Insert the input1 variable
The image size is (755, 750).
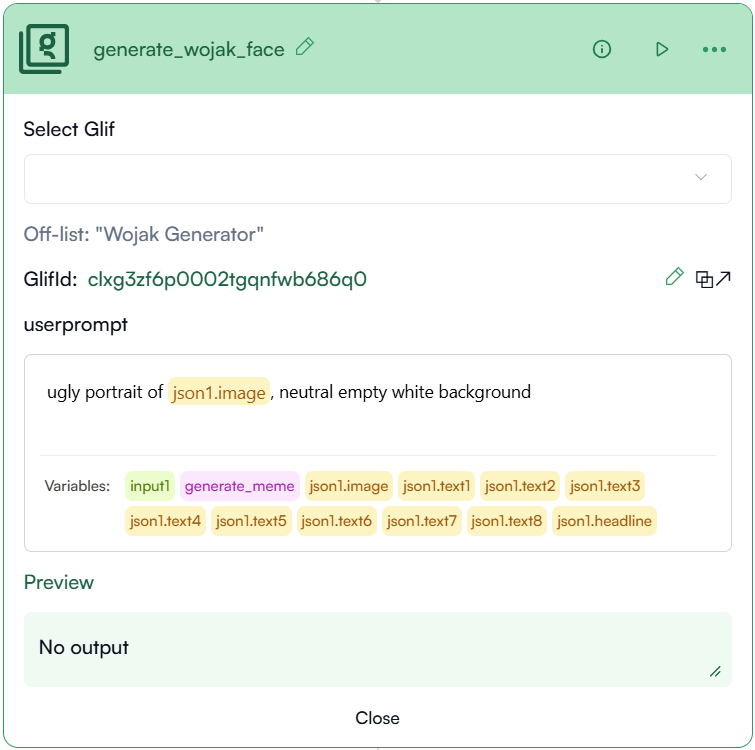pyautogui.click(x=150, y=486)
